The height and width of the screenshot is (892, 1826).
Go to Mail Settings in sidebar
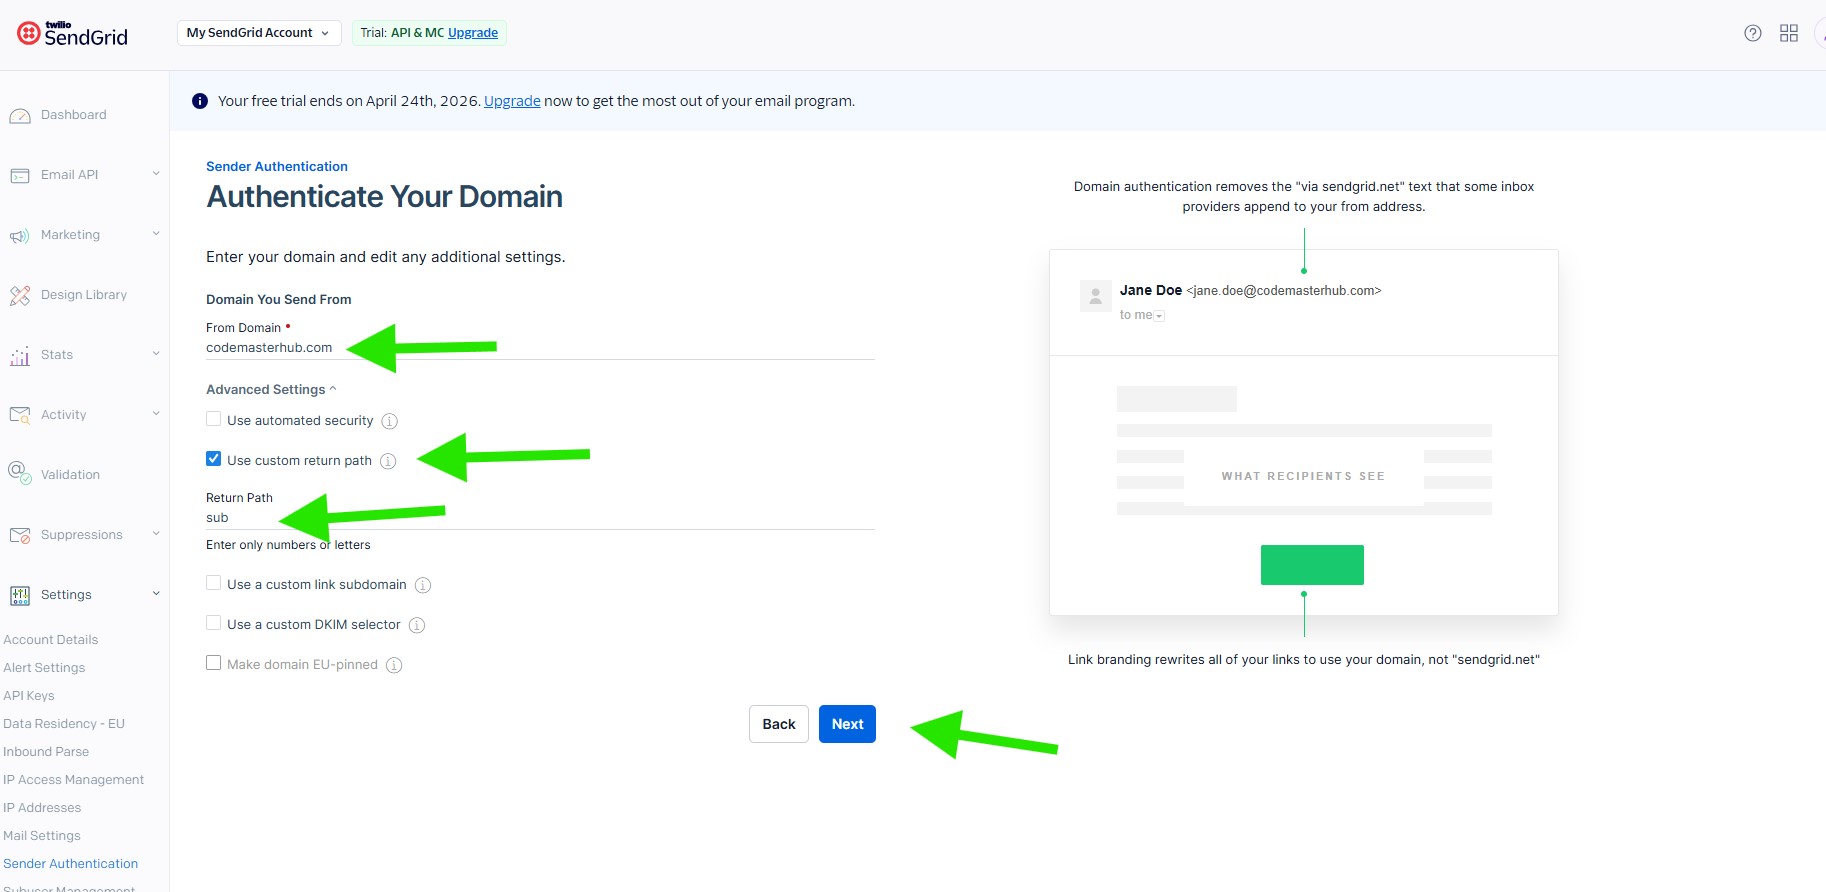pos(42,836)
